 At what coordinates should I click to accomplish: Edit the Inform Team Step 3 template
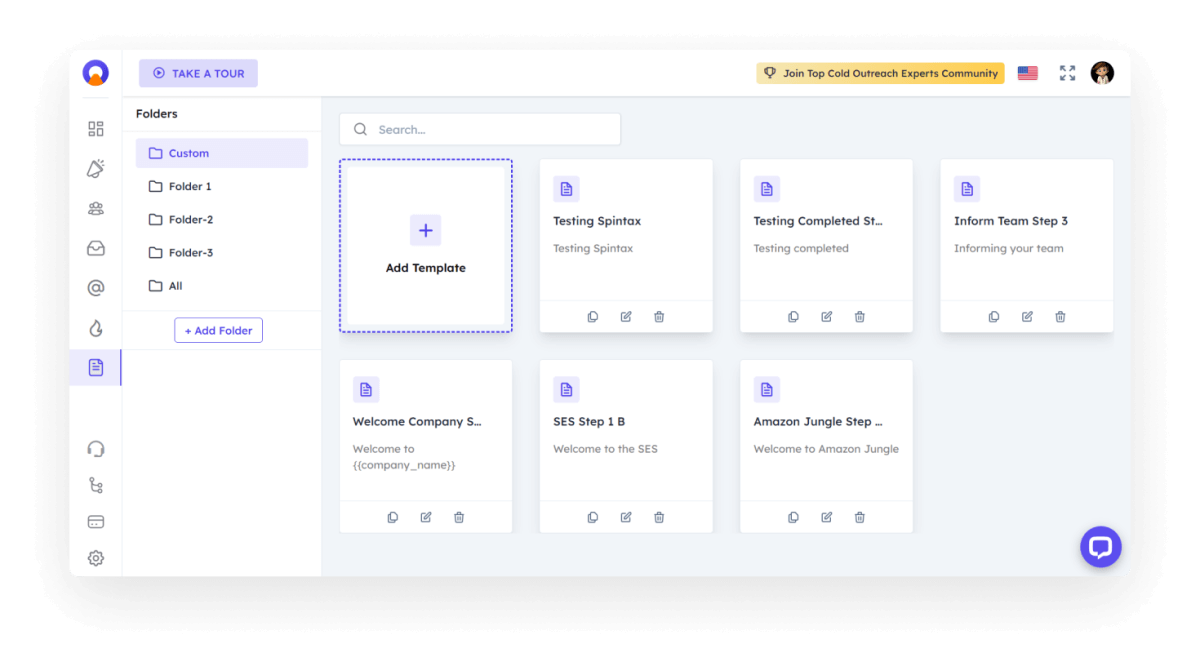[x=1027, y=317]
